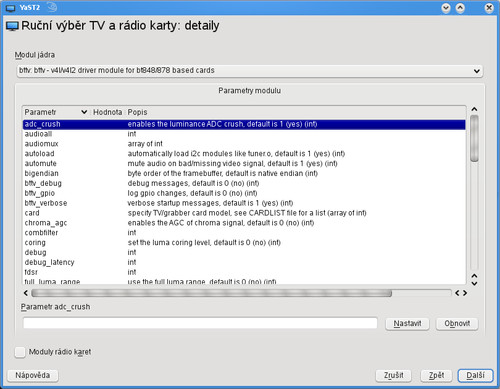Screen dimensions: 500x389
Task: Click the vertical scrollbar up arrow near bottom
Action: pyautogui.click(x=474, y=276)
